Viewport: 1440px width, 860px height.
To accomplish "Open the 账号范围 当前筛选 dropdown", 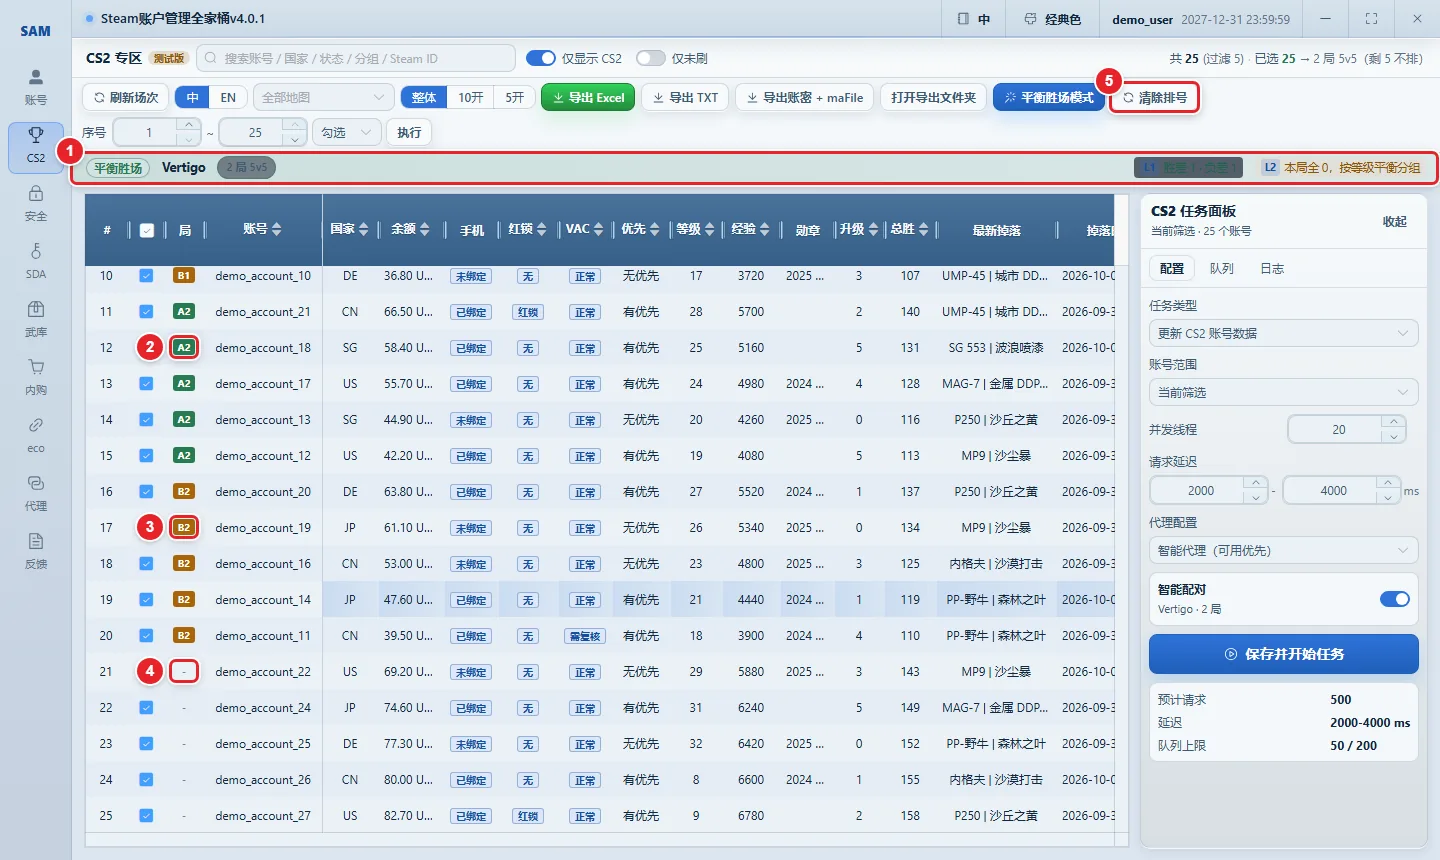I will (x=1283, y=392).
